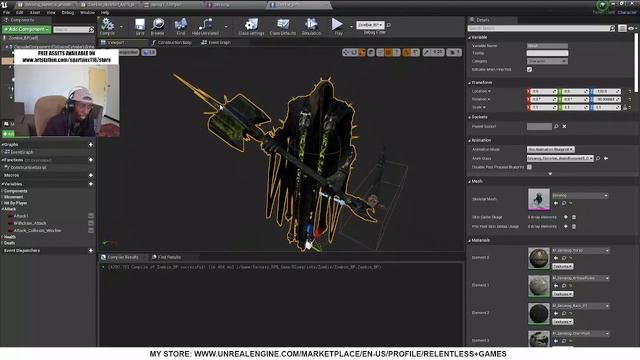Toggle scale snapping in viewport
This screenshot has height=360, width=640.
pyautogui.click(x=426, y=52)
